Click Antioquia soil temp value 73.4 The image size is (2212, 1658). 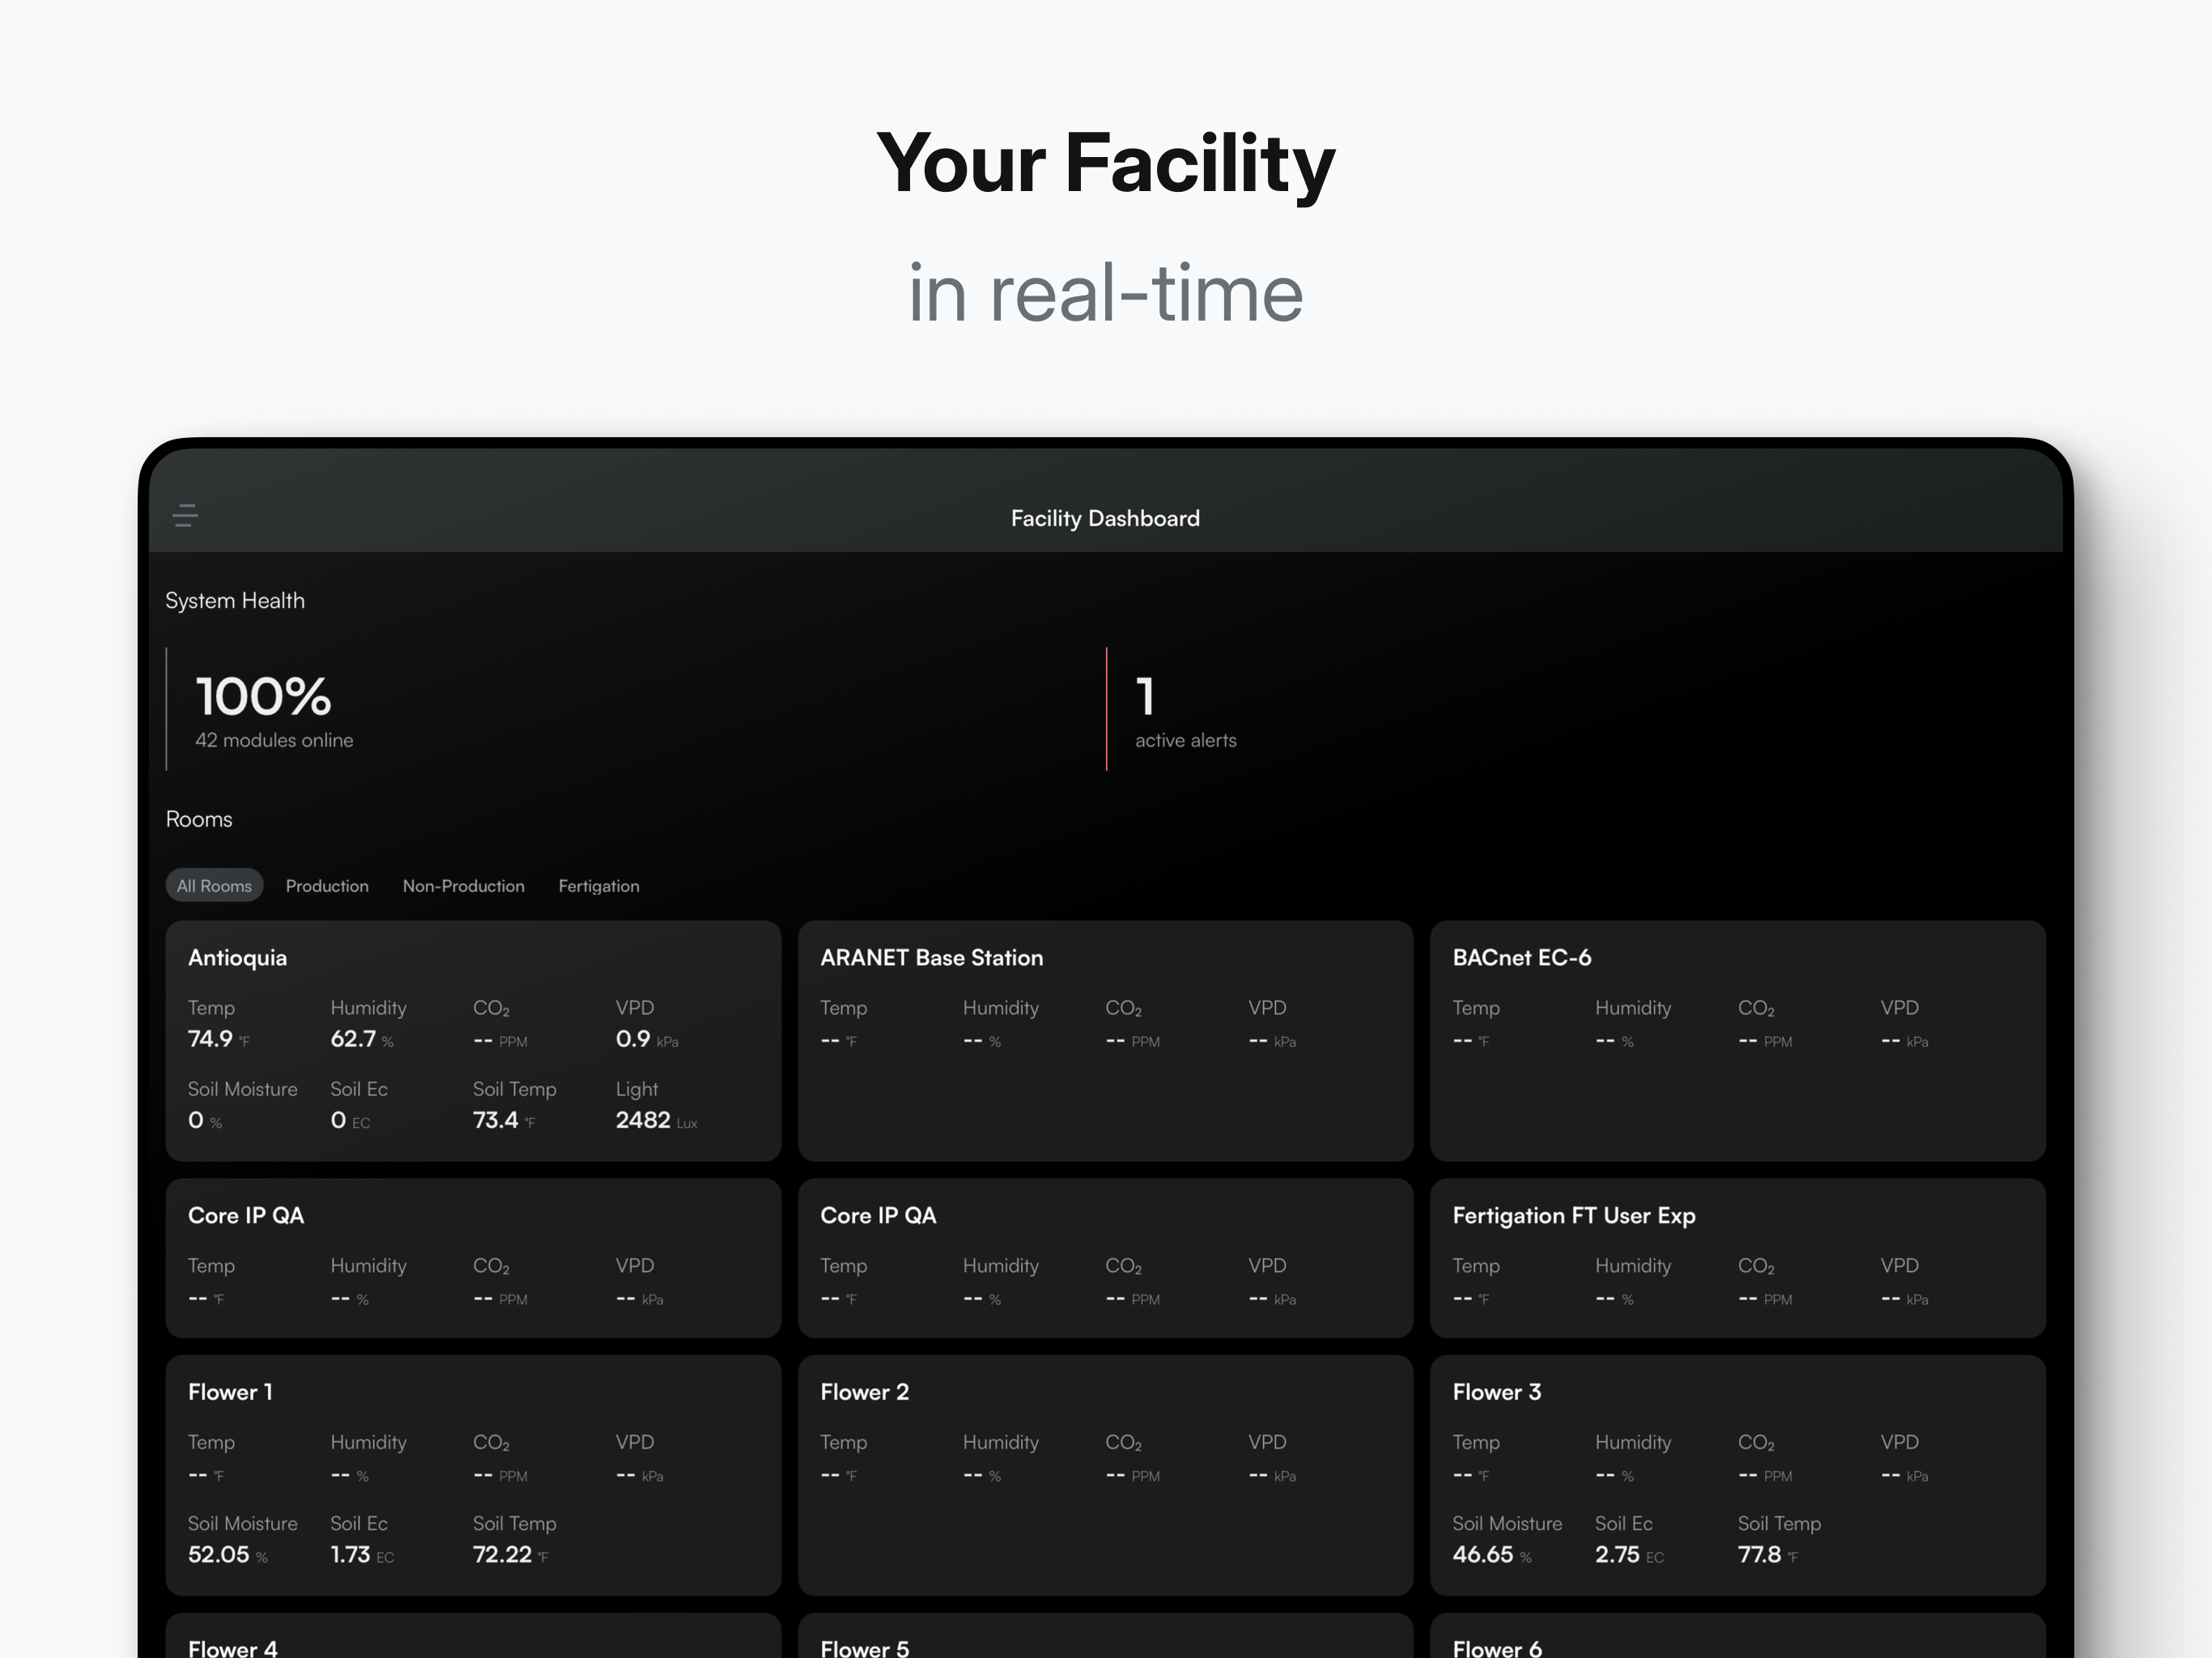tap(496, 1120)
